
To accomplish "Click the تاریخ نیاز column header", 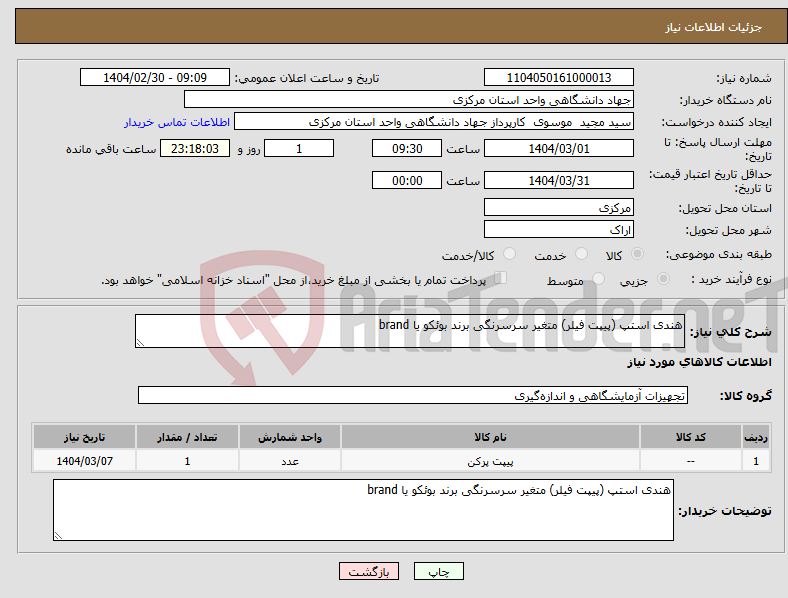I will (84, 437).
